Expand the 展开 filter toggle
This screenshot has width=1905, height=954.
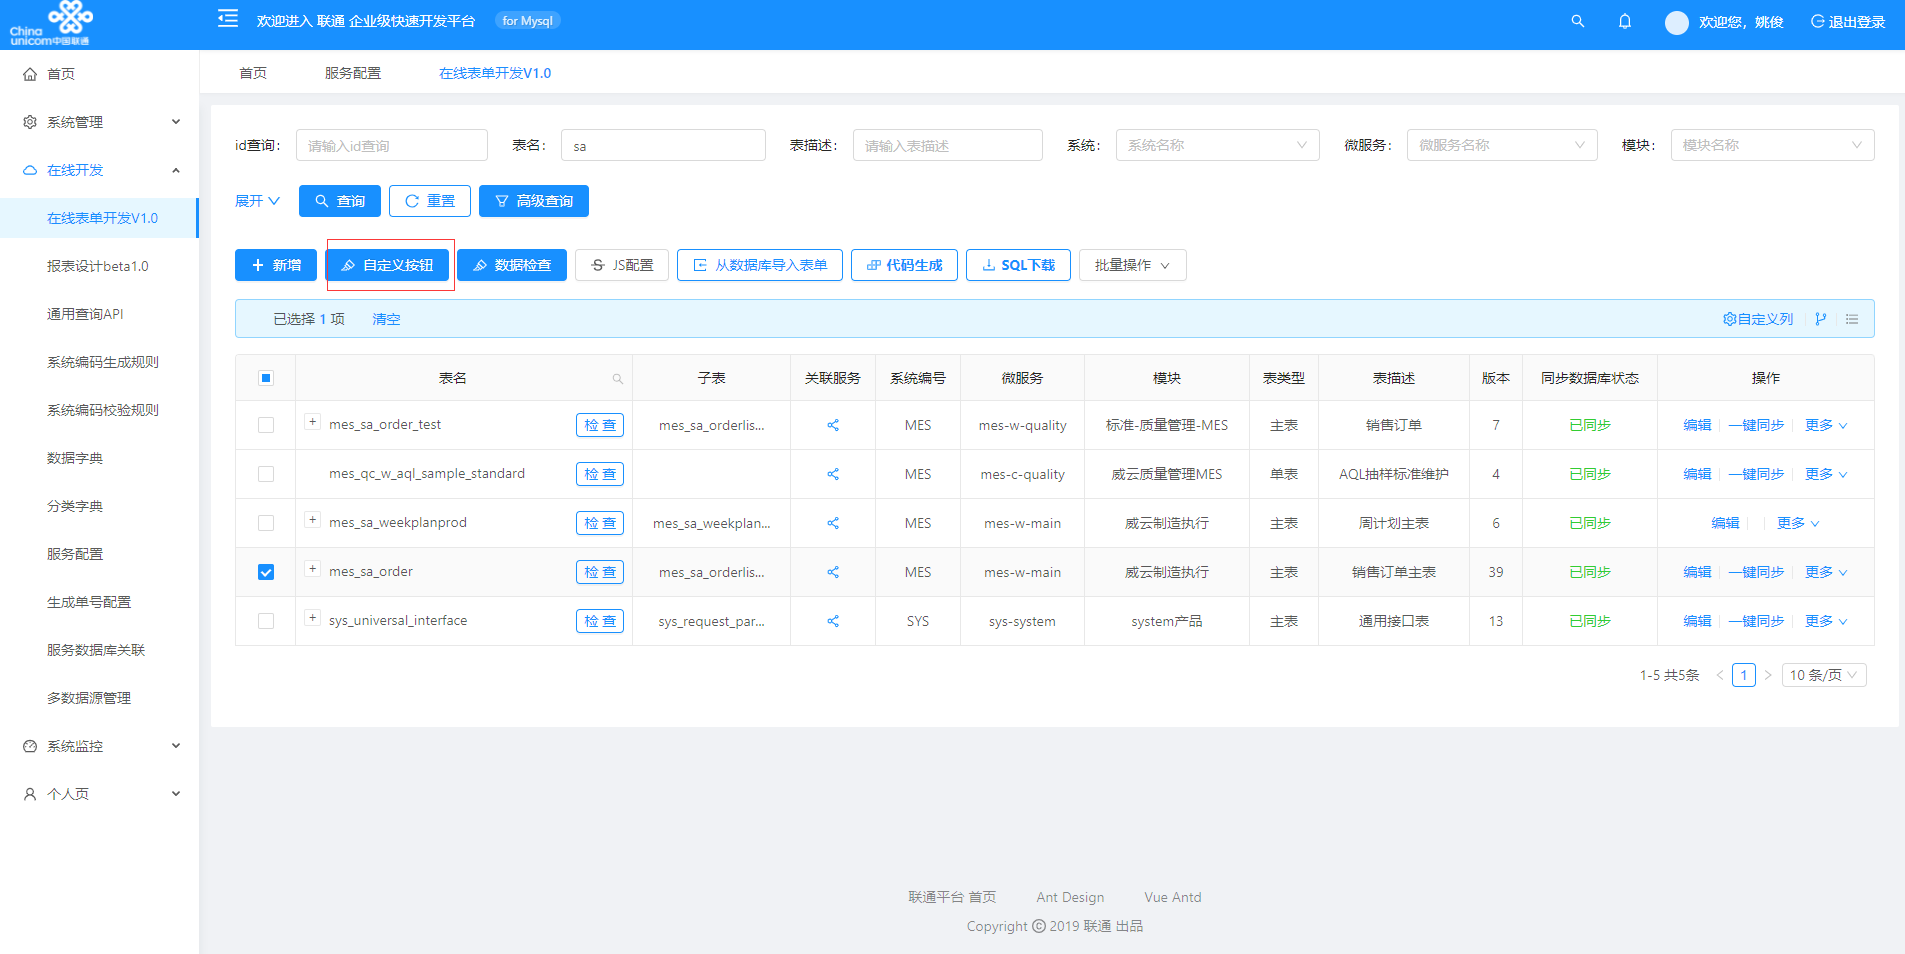point(257,201)
